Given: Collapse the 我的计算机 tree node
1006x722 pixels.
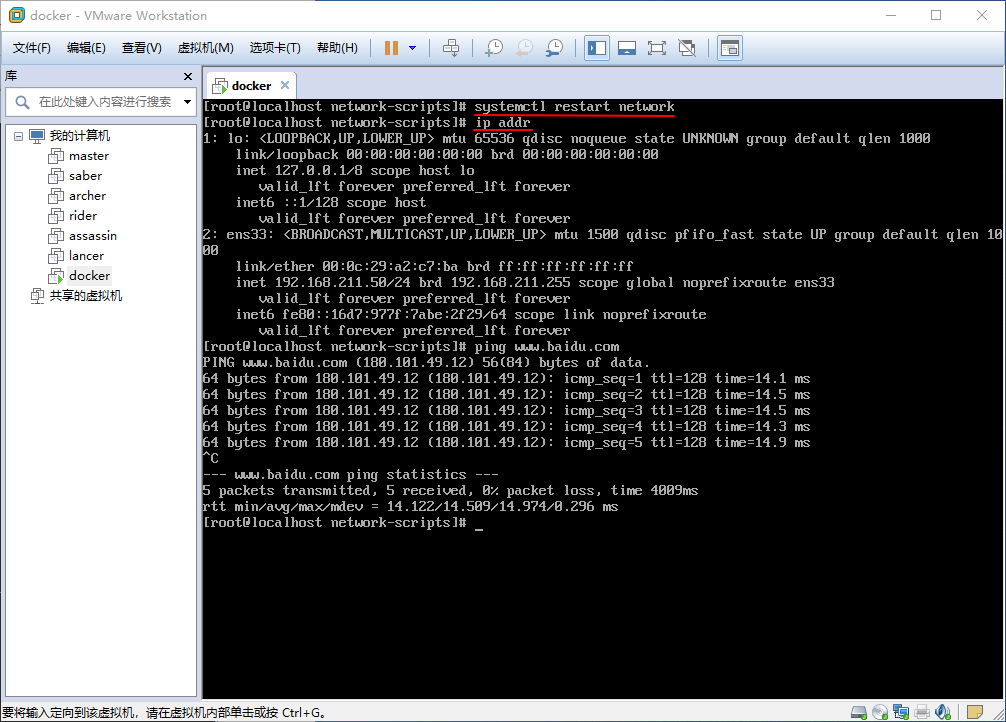Looking at the screenshot, I should [20, 135].
